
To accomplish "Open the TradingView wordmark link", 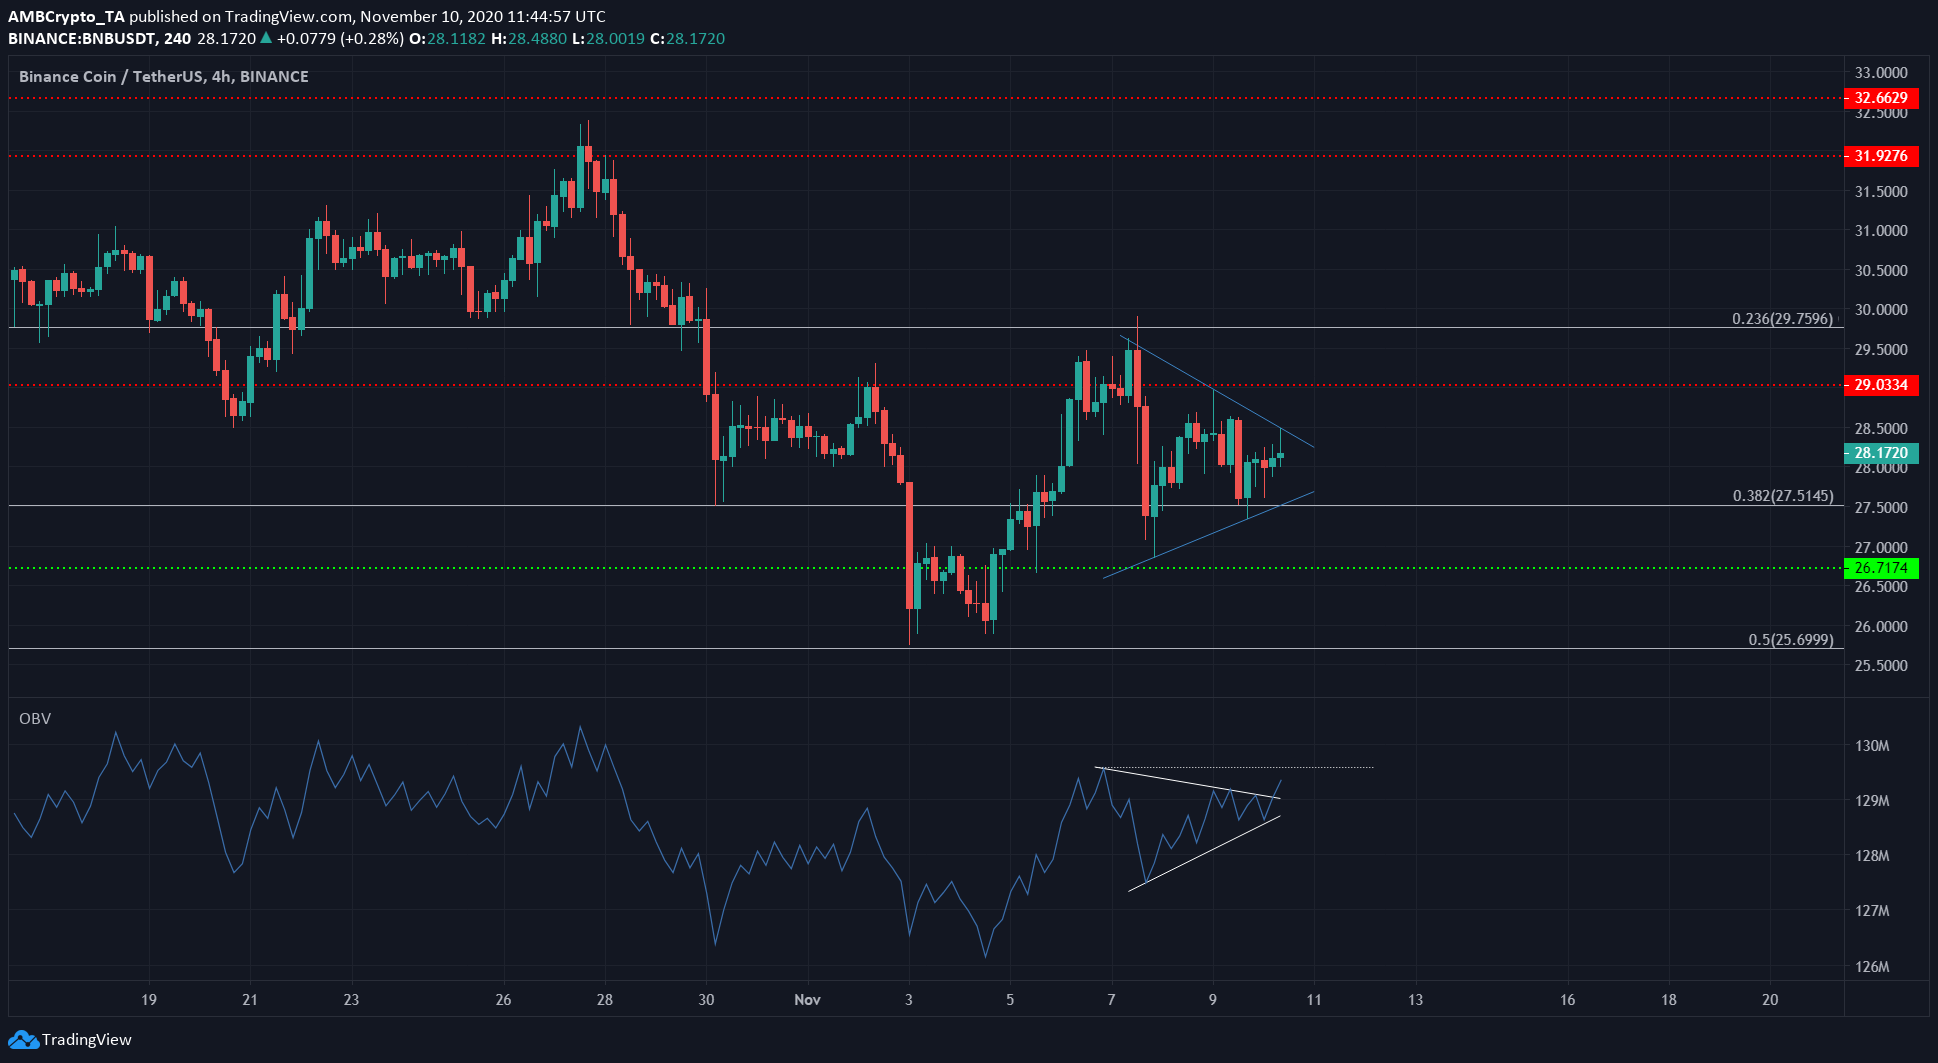I will tap(87, 1040).
